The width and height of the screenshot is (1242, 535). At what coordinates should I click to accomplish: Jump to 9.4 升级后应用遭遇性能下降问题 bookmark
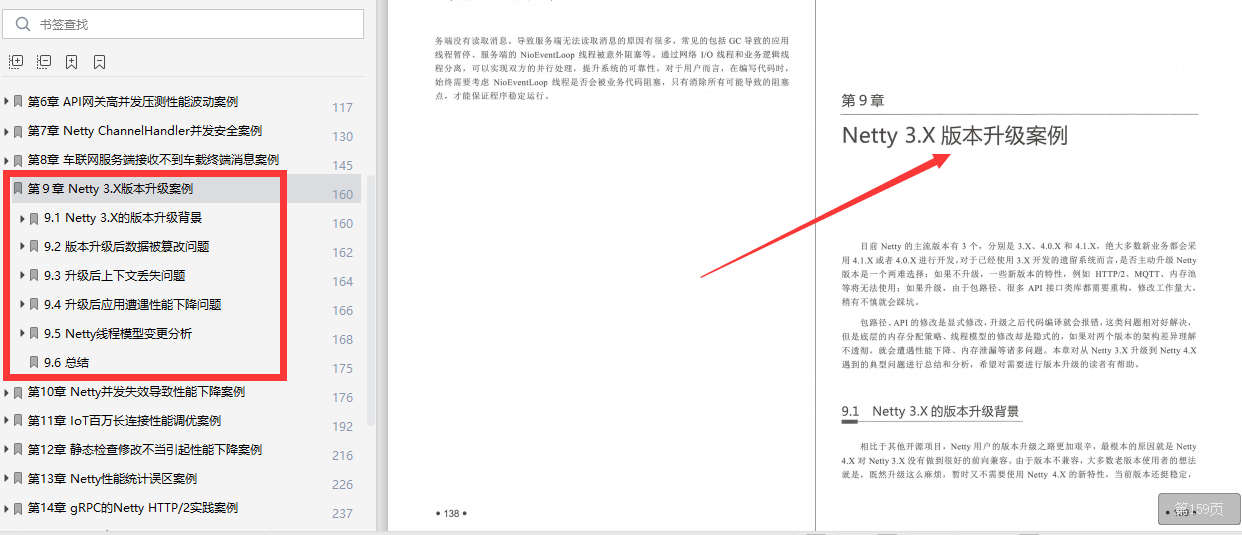click(132, 305)
